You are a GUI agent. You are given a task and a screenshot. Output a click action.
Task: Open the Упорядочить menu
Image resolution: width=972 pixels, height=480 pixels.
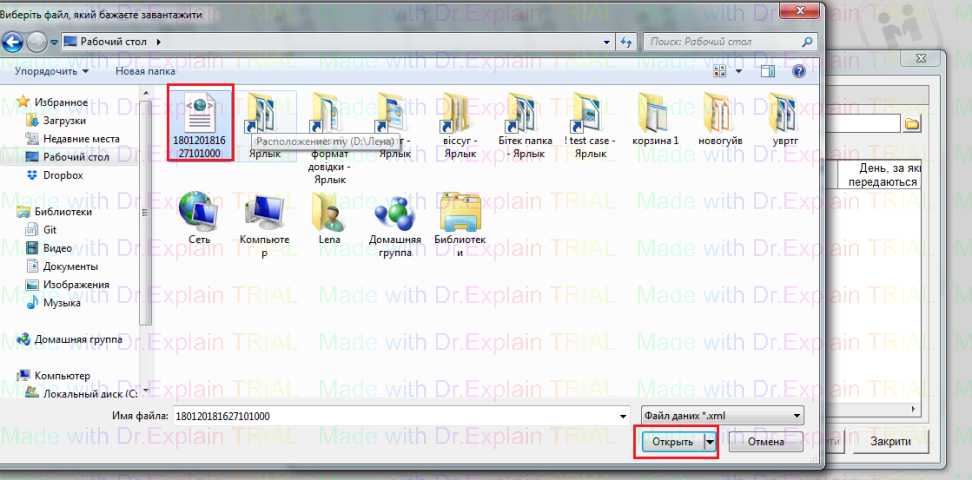coord(51,72)
